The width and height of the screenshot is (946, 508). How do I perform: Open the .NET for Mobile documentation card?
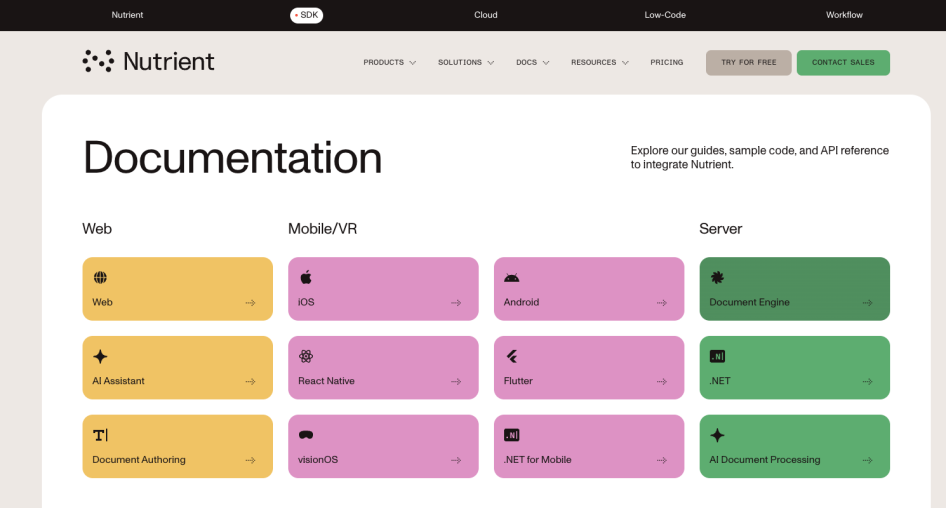pyautogui.click(x=589, y=446)
